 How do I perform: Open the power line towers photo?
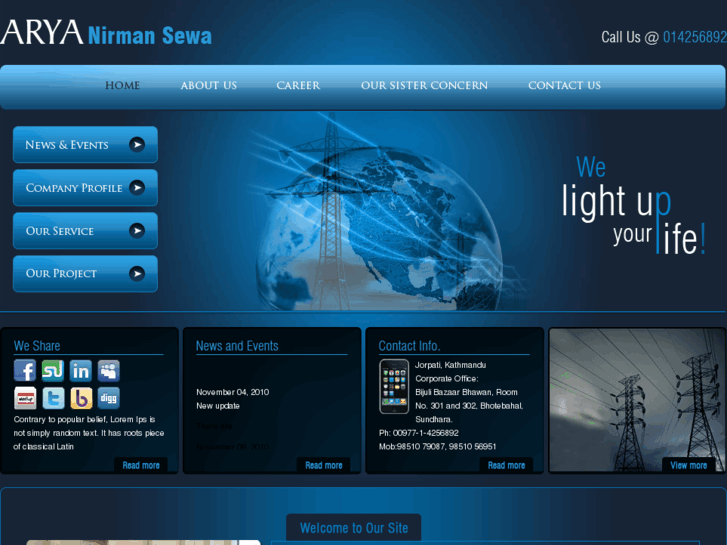tap(637, 400)
